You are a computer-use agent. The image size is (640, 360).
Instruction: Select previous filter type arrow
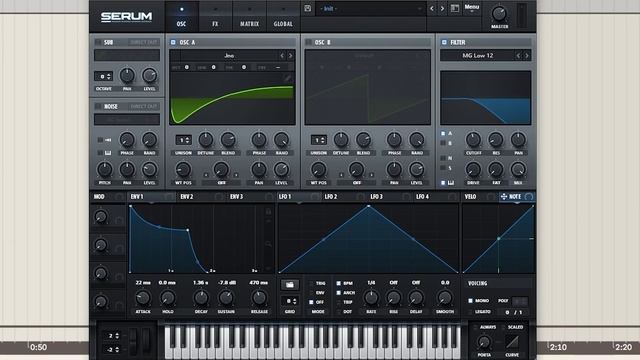[x=518, y=56]
